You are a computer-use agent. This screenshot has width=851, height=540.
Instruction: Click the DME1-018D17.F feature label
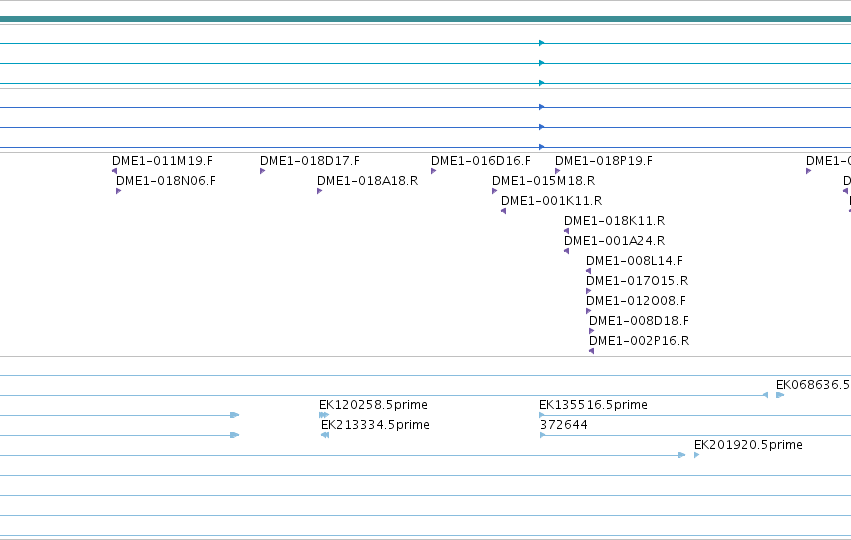[x=310, y=161]
